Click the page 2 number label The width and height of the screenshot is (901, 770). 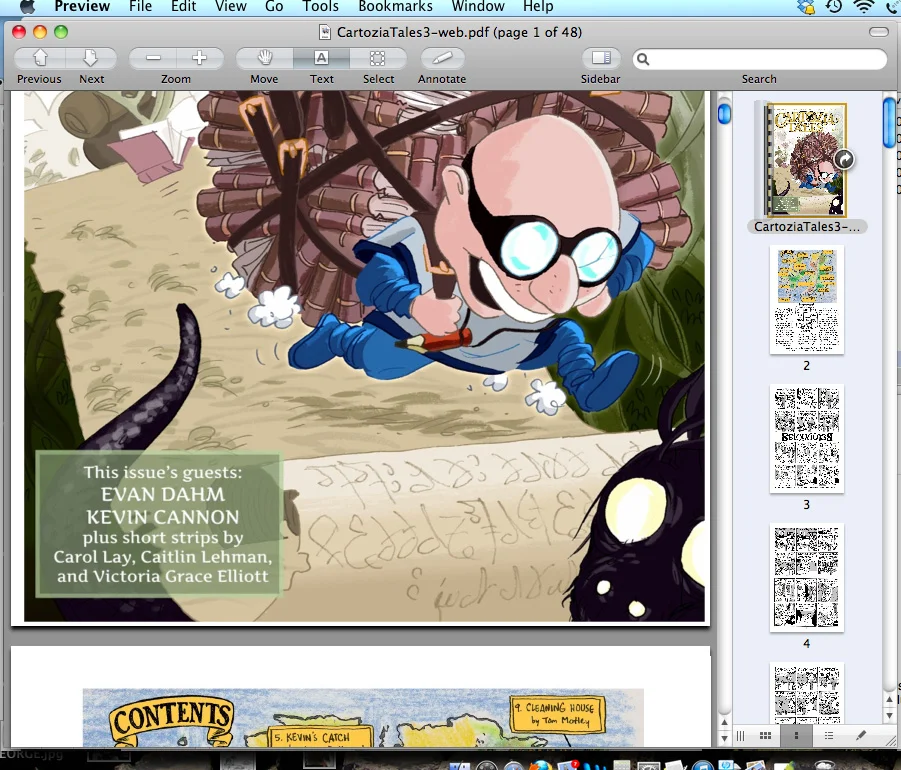[x=807, y=365]
